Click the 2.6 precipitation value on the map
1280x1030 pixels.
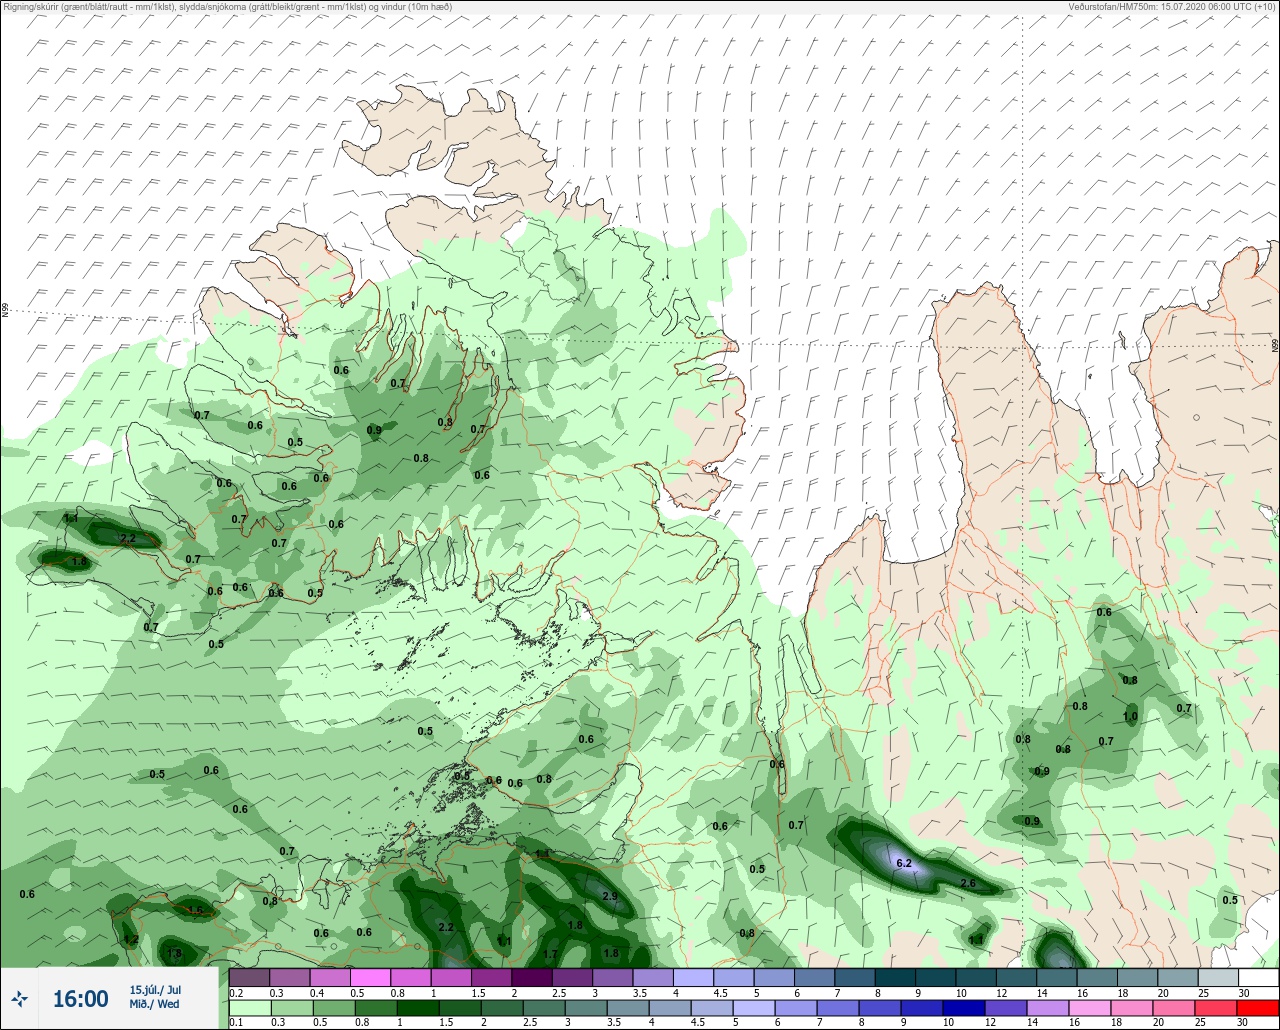tap(968, 883)
